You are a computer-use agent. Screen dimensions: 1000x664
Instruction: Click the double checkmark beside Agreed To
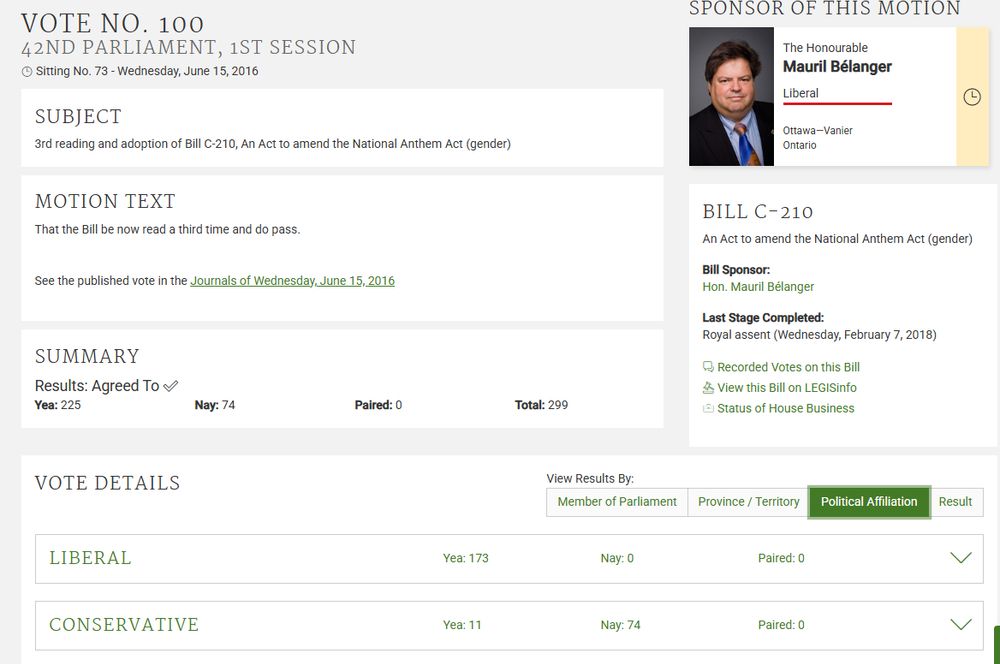click(x=169, y=384)
